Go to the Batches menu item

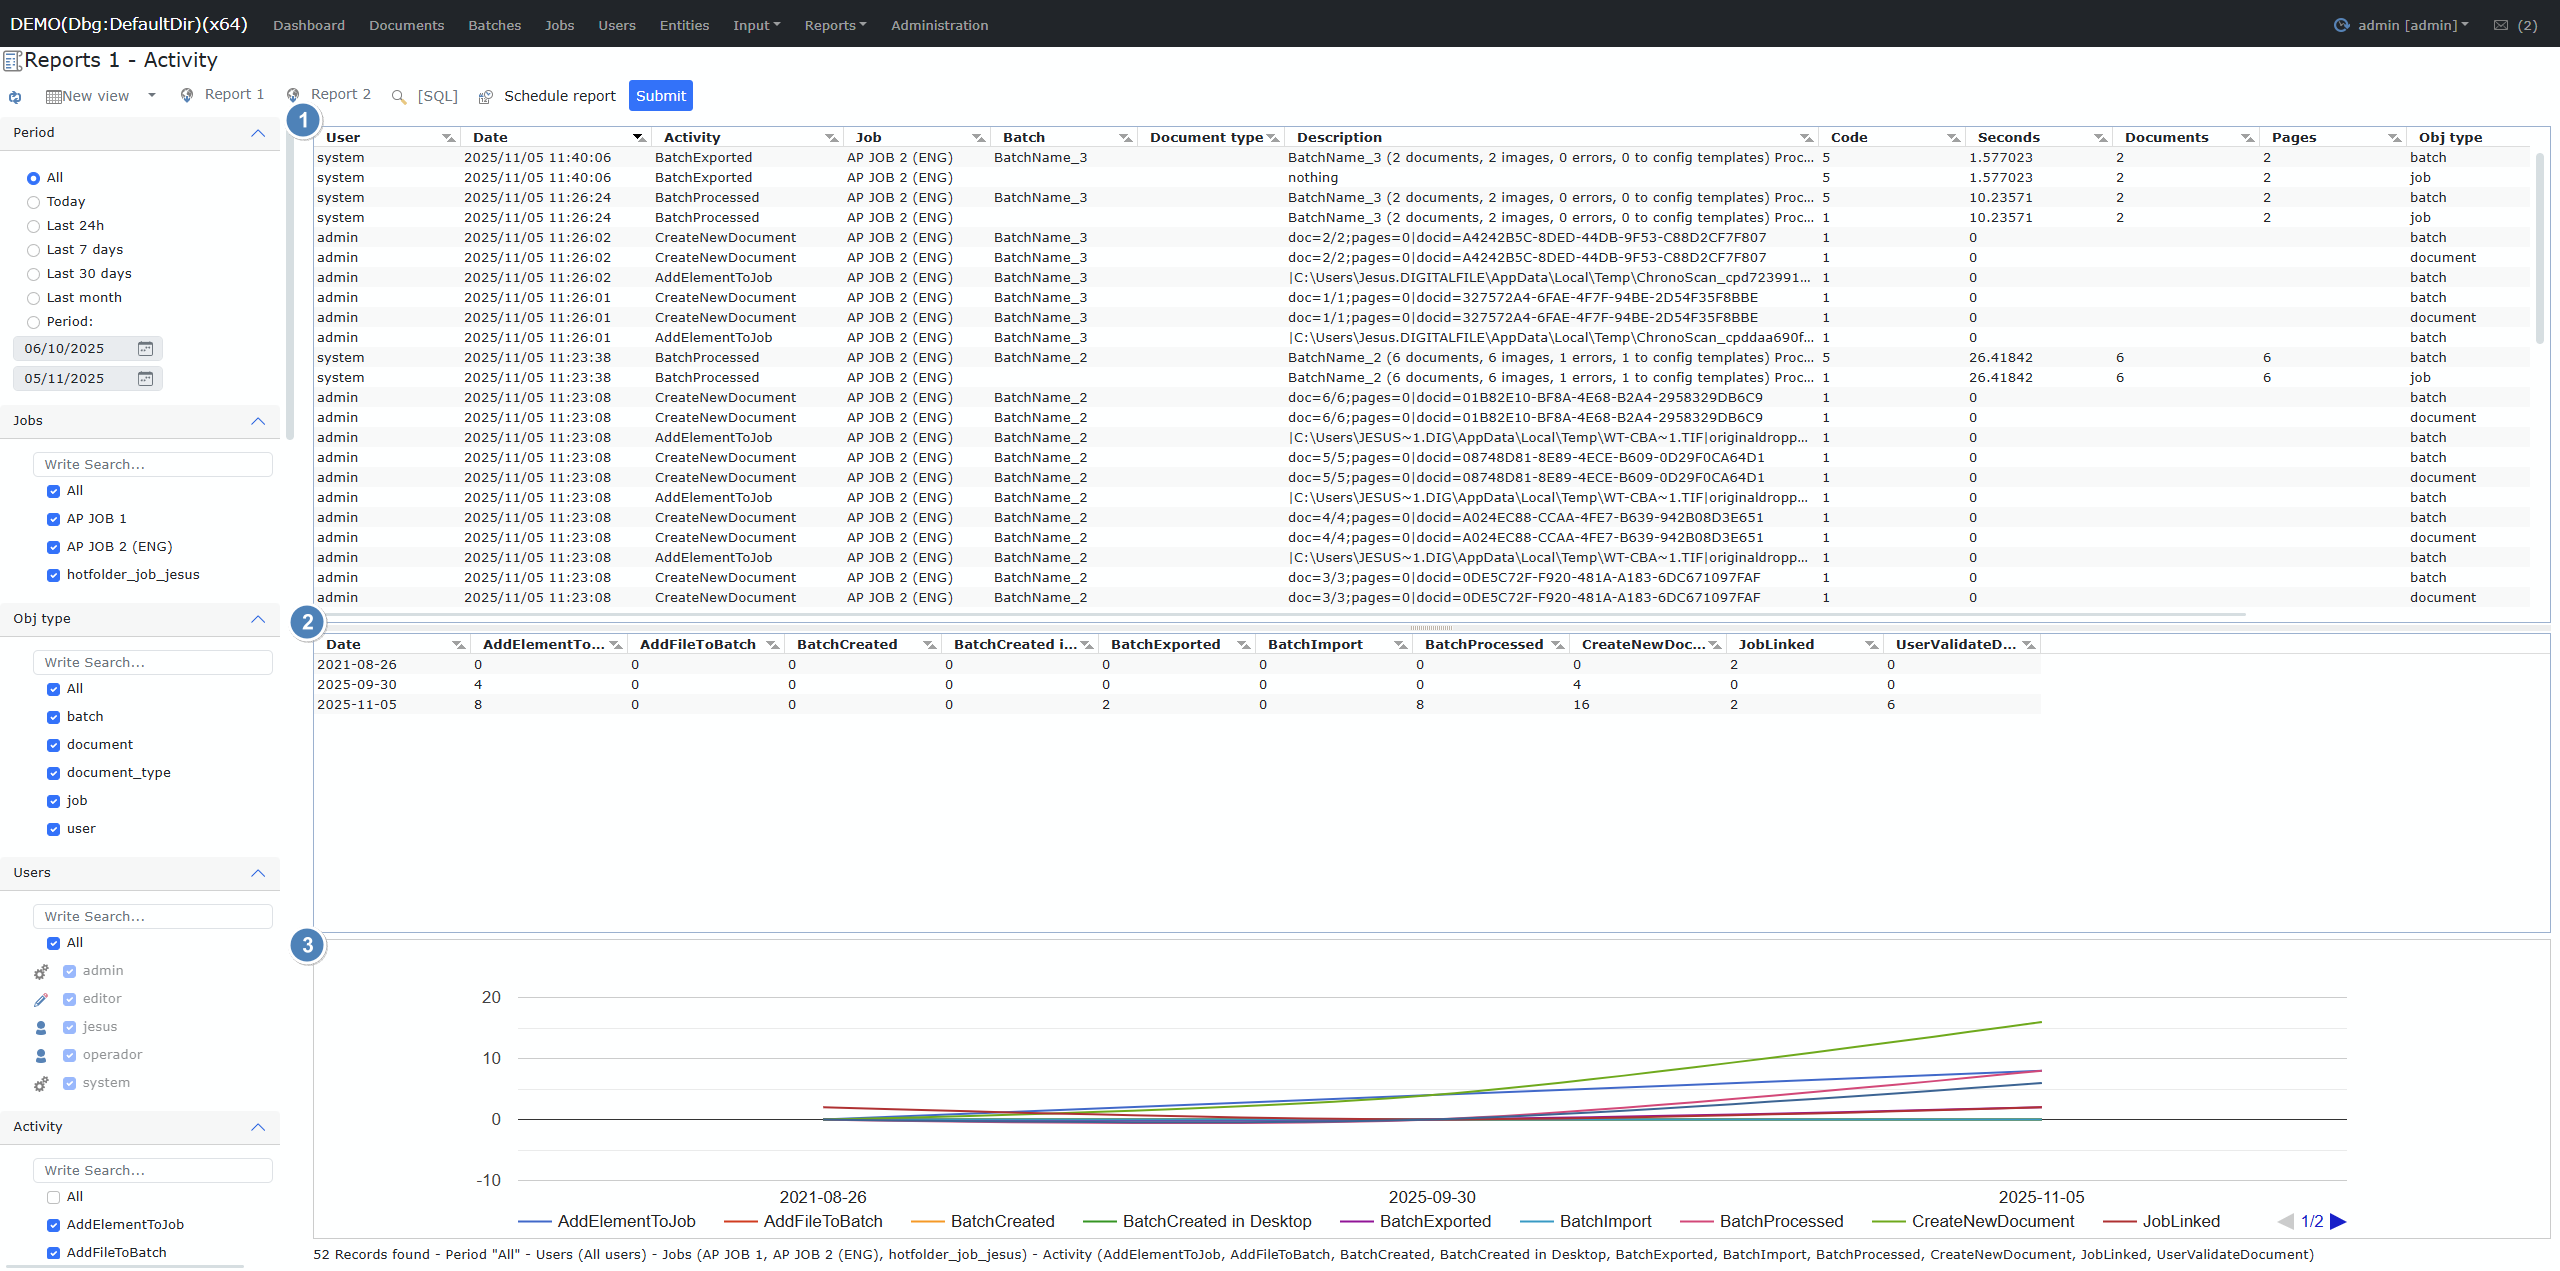(x=494, y=25)
